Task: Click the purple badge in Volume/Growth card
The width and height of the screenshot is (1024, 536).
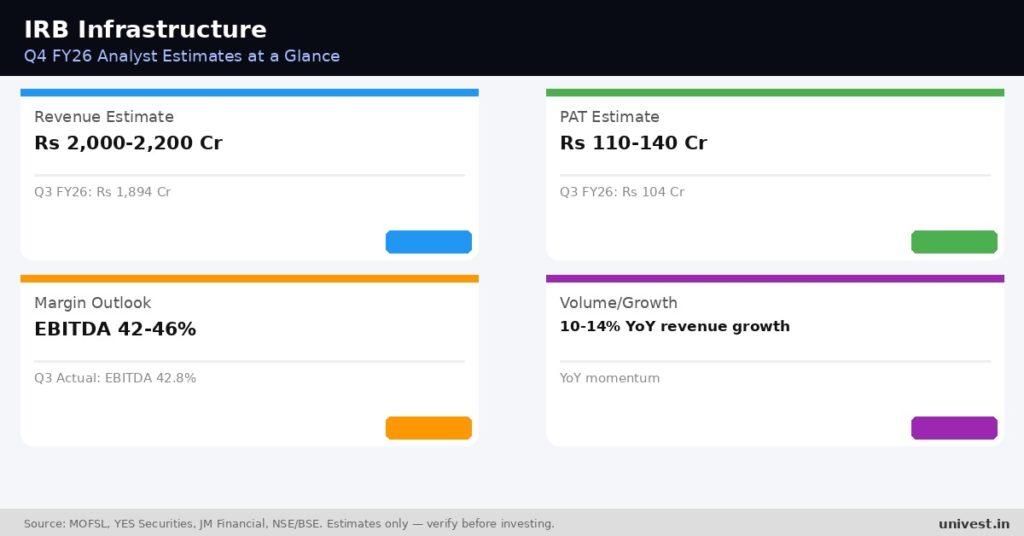Action: coord(954,428)
